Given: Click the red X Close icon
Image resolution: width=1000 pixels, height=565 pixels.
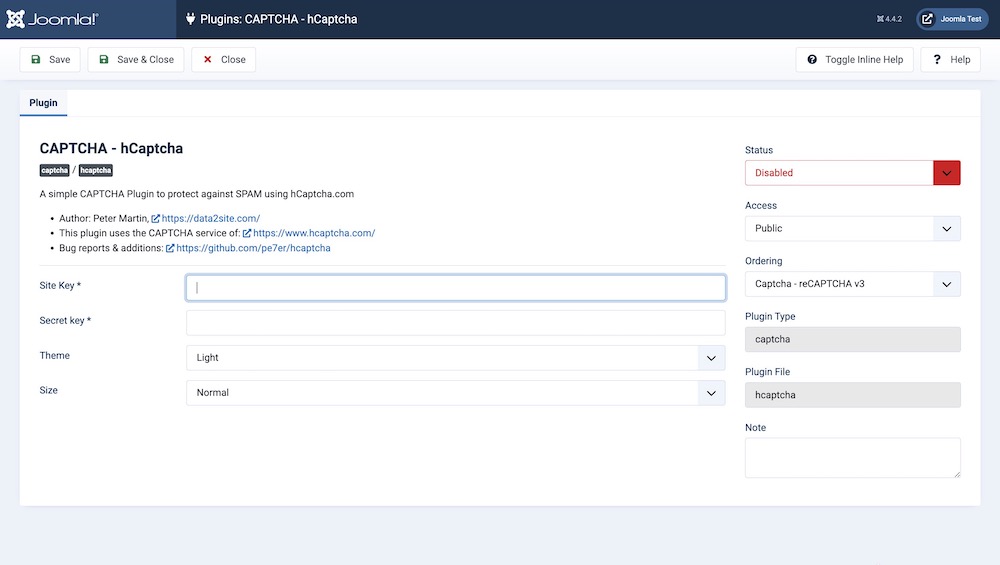Looking at the screenshot, I should pyautogui.click(x=208, y=60).
